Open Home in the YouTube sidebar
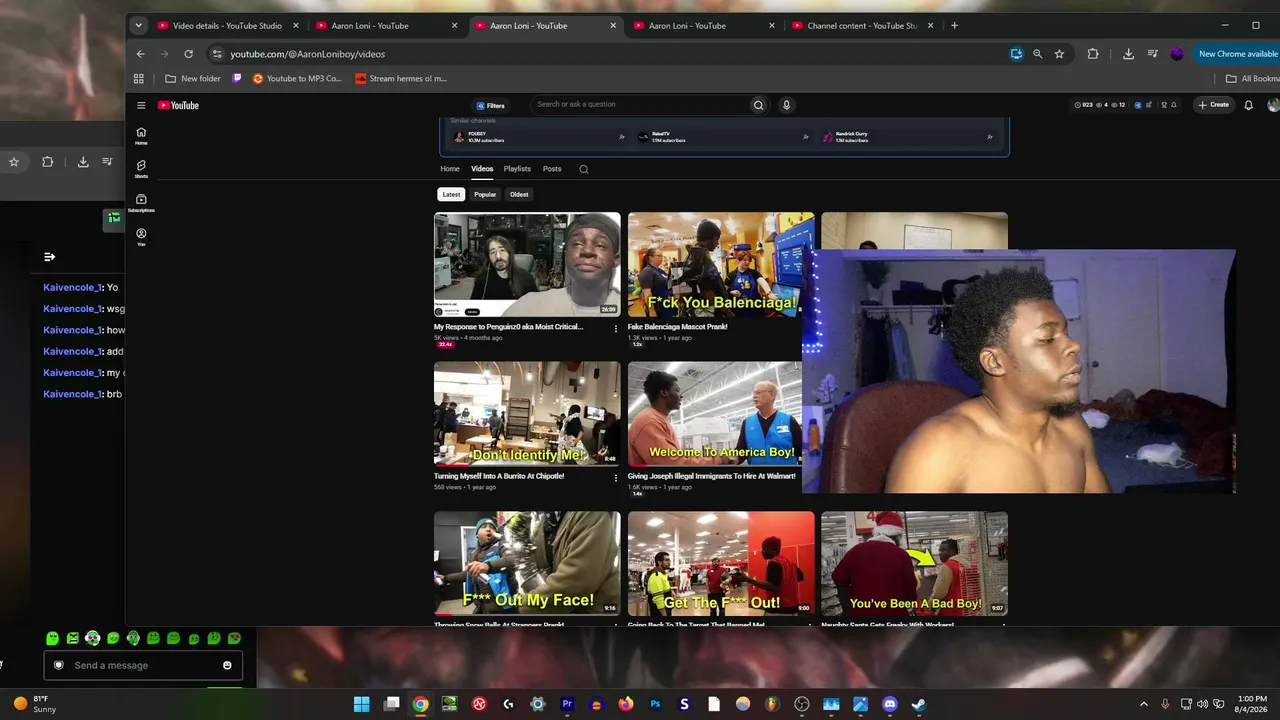This screenshot has width=1280, height=720. coord(141,136)
